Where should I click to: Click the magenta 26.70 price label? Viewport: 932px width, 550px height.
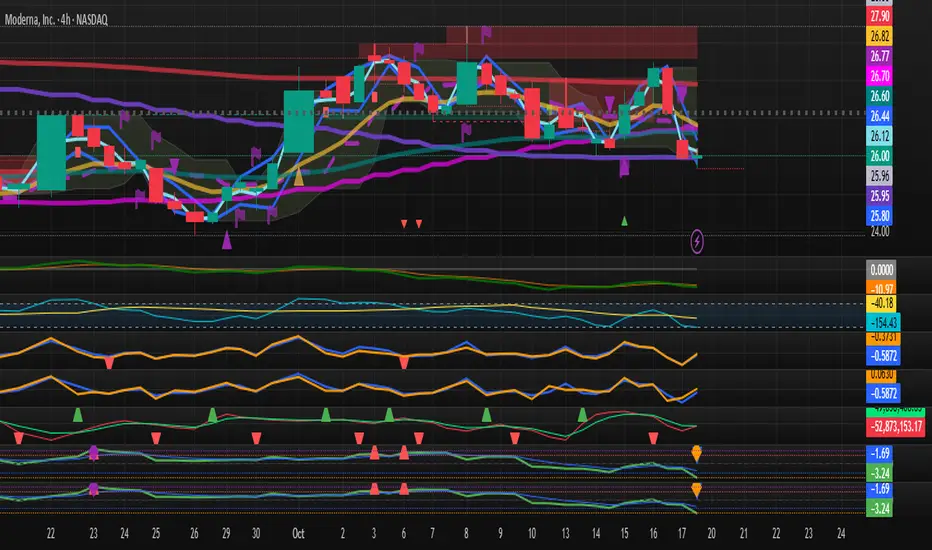pyautogui.click(x=880, y=76)
